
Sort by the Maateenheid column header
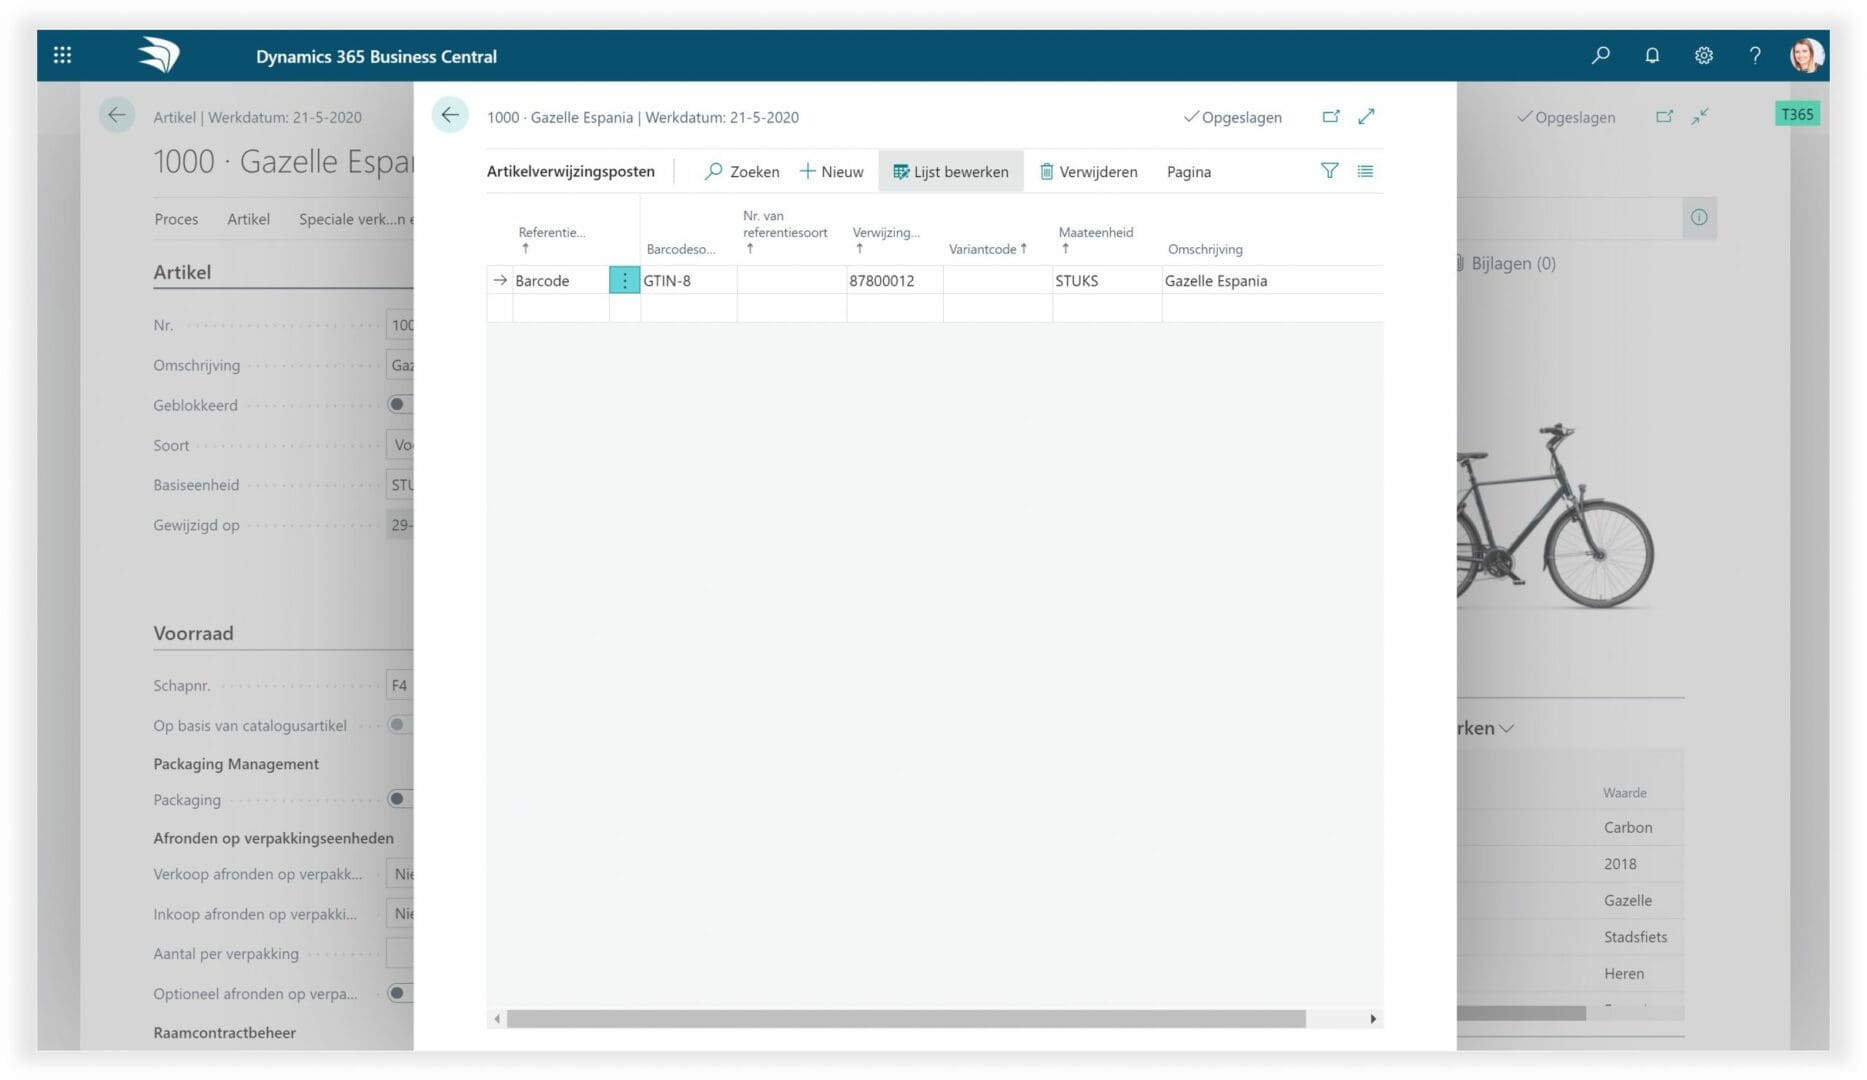coord(1096,239)
